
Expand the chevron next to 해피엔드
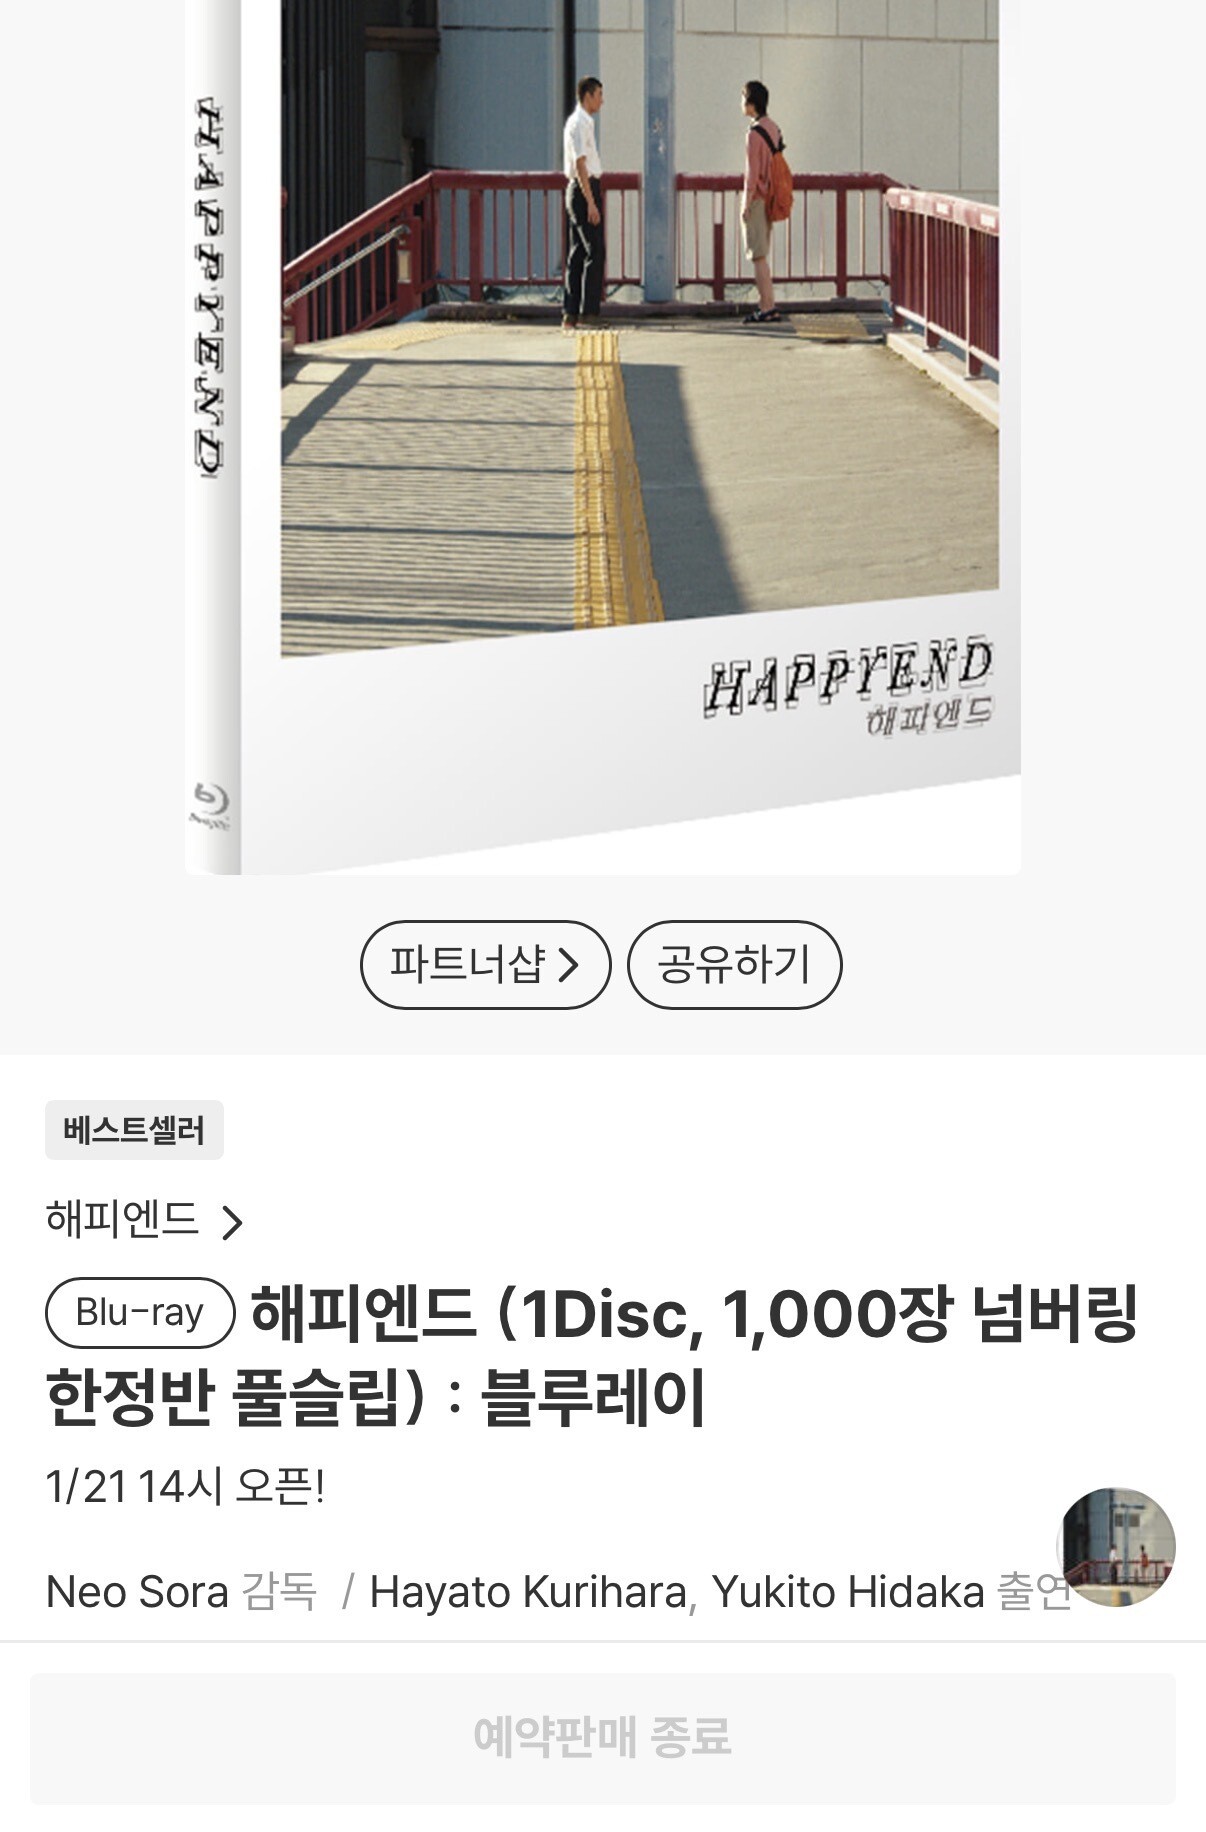pyautogui.click(x=232, y=1222)
